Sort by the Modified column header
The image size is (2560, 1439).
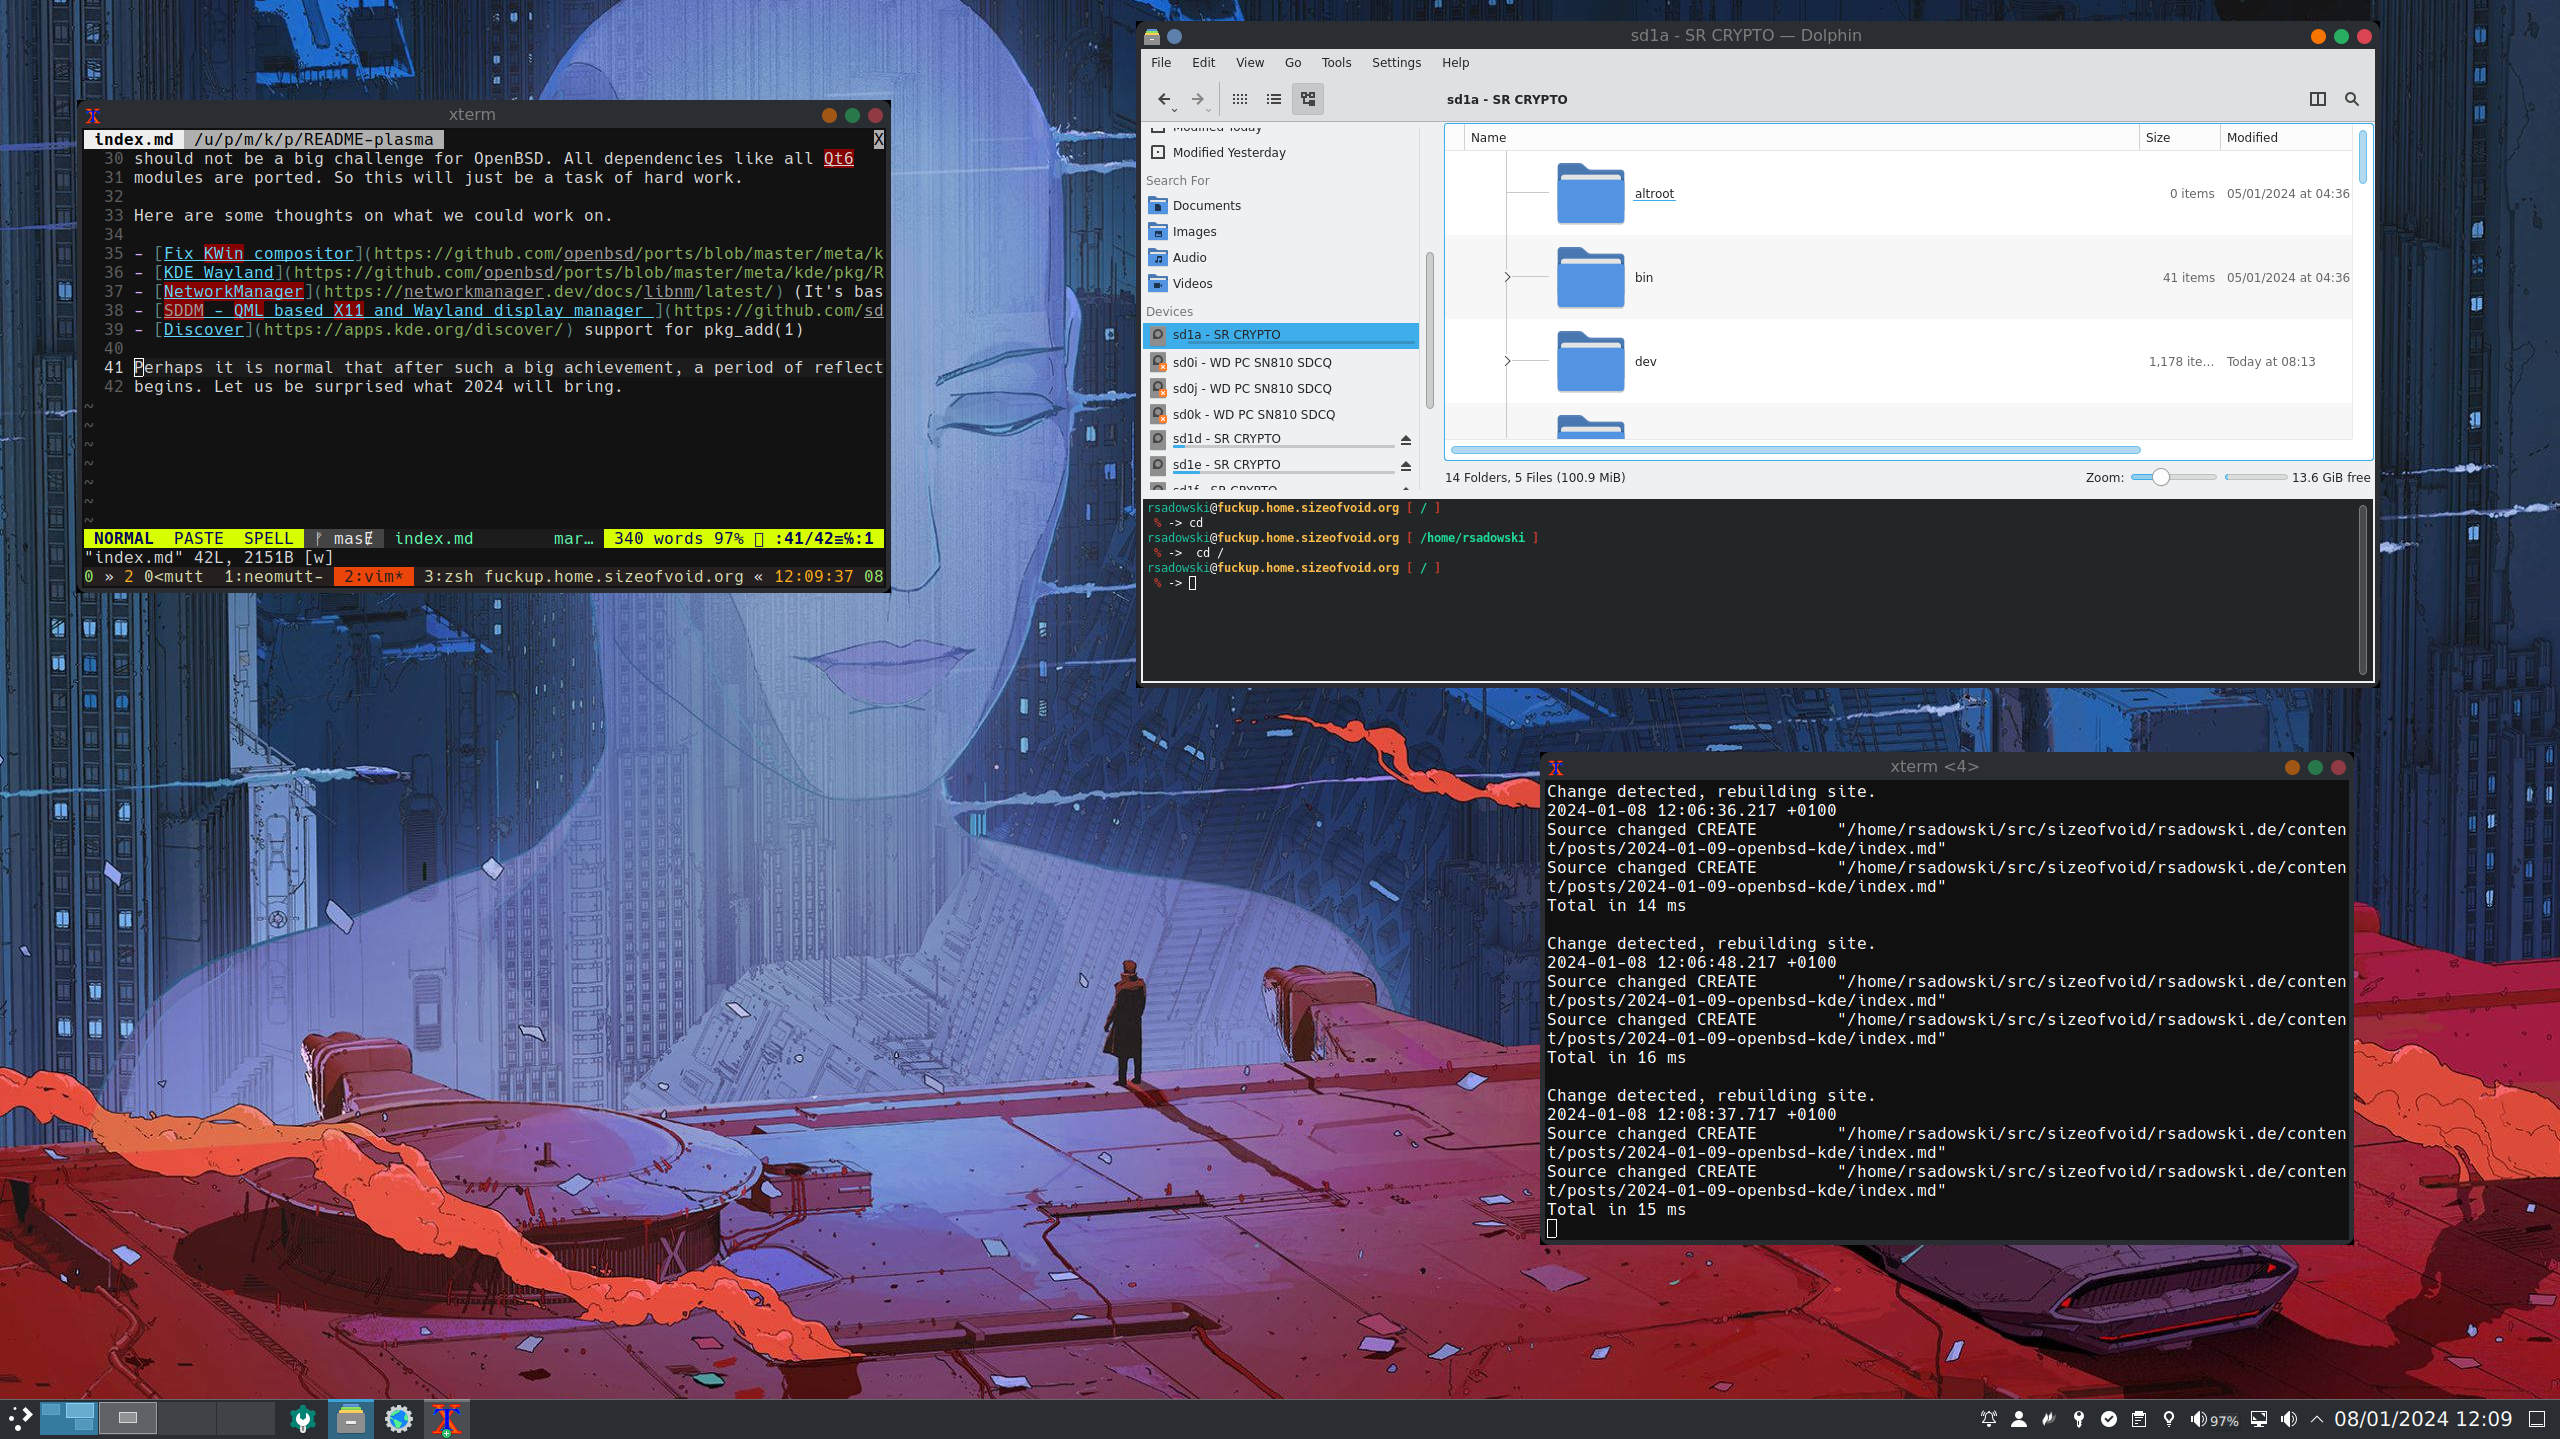coord(2251,138)
